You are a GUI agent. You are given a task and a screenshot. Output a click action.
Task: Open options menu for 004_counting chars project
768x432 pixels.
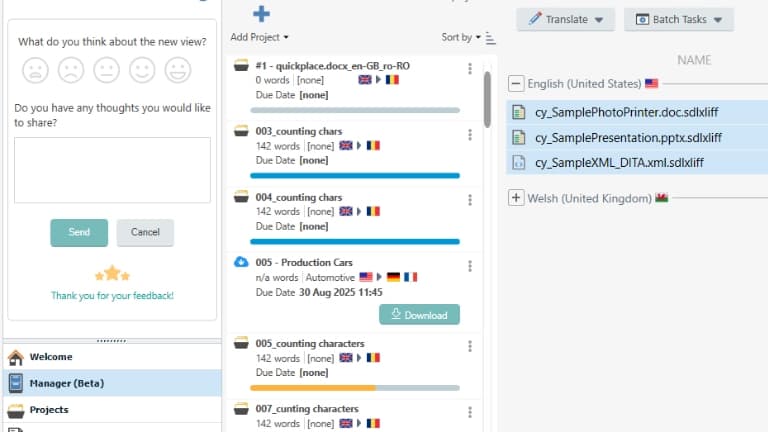[470, 200]
